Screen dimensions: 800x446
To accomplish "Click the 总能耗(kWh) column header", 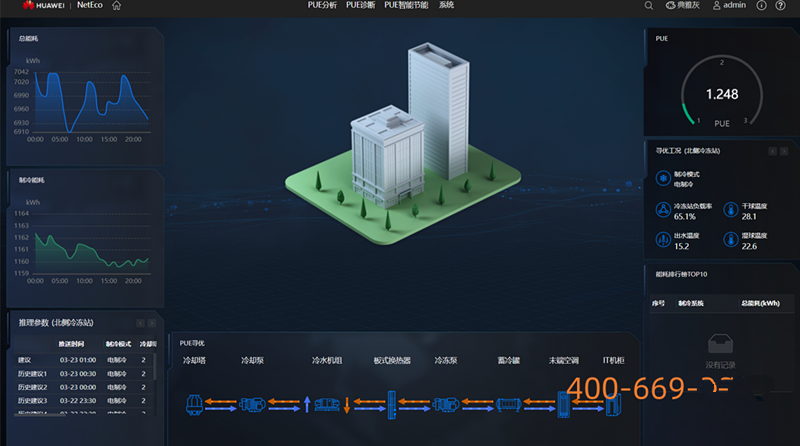I will pyautogui.click(x=760, y=303).
